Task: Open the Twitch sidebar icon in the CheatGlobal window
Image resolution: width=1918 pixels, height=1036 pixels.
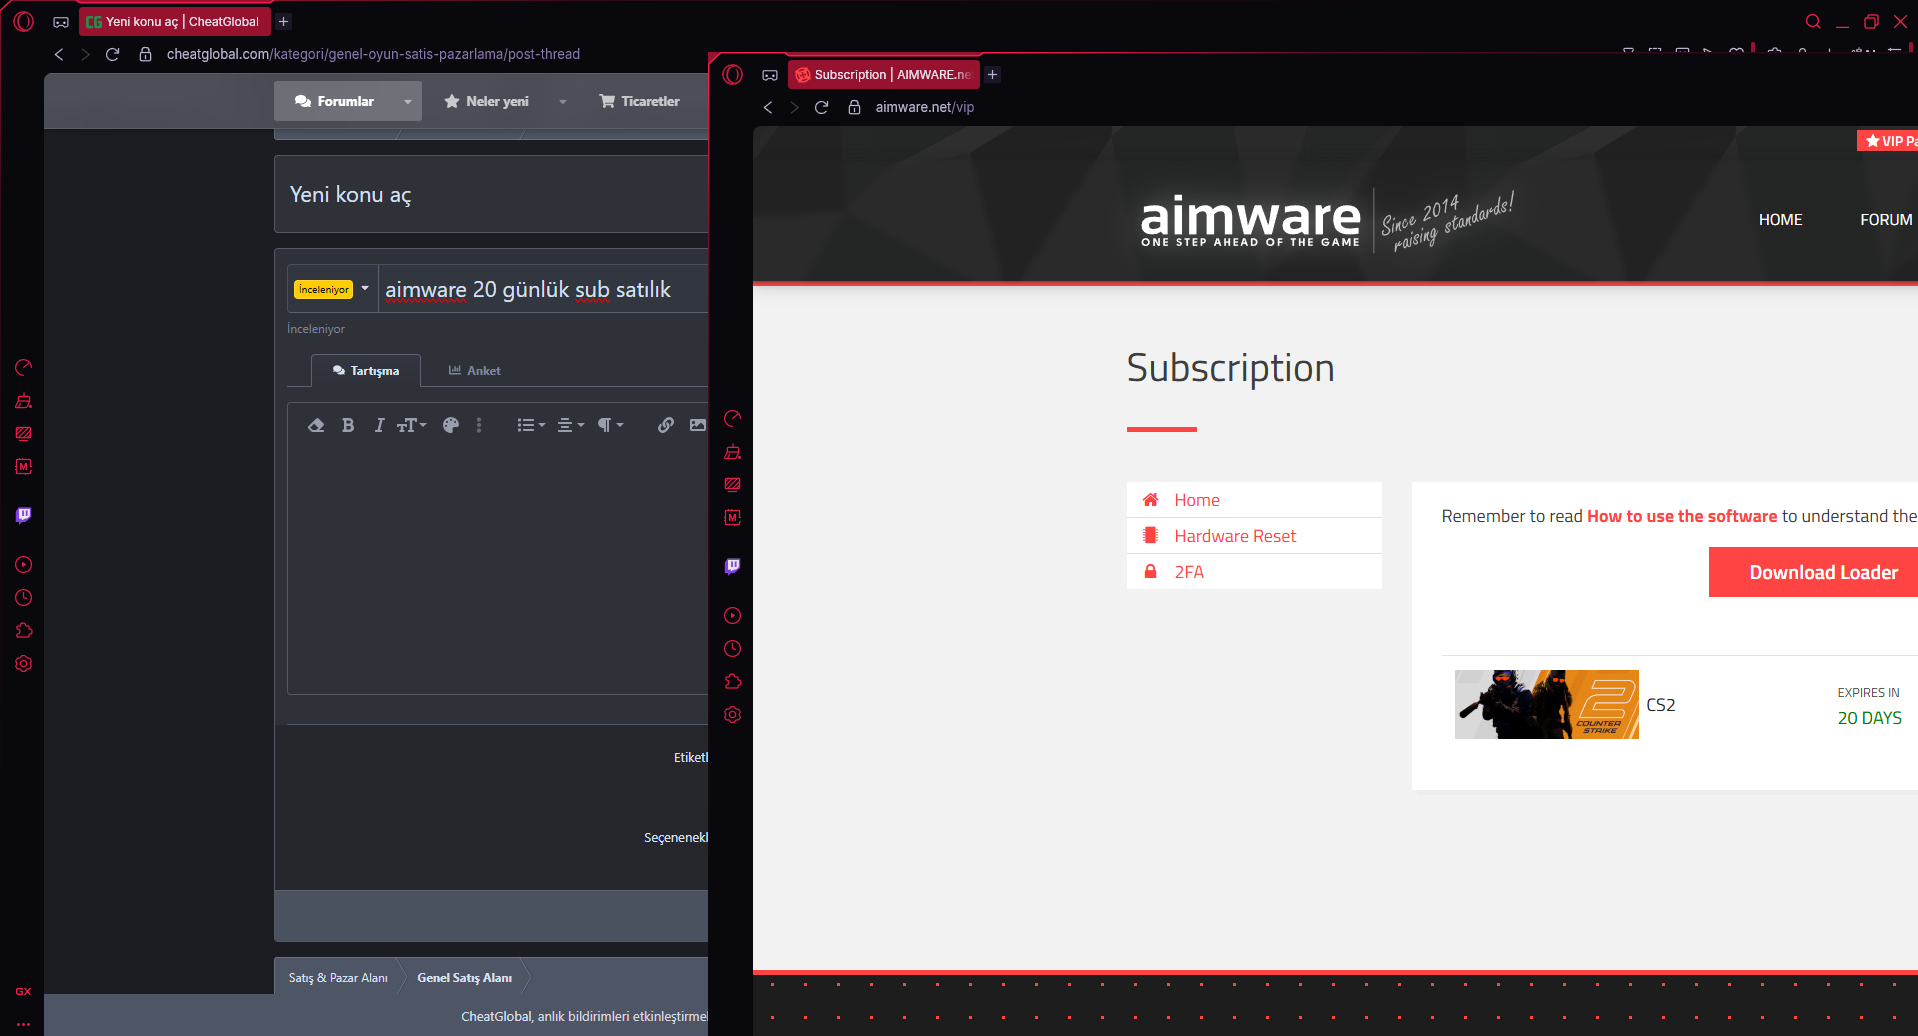Action: click(24, 515)
